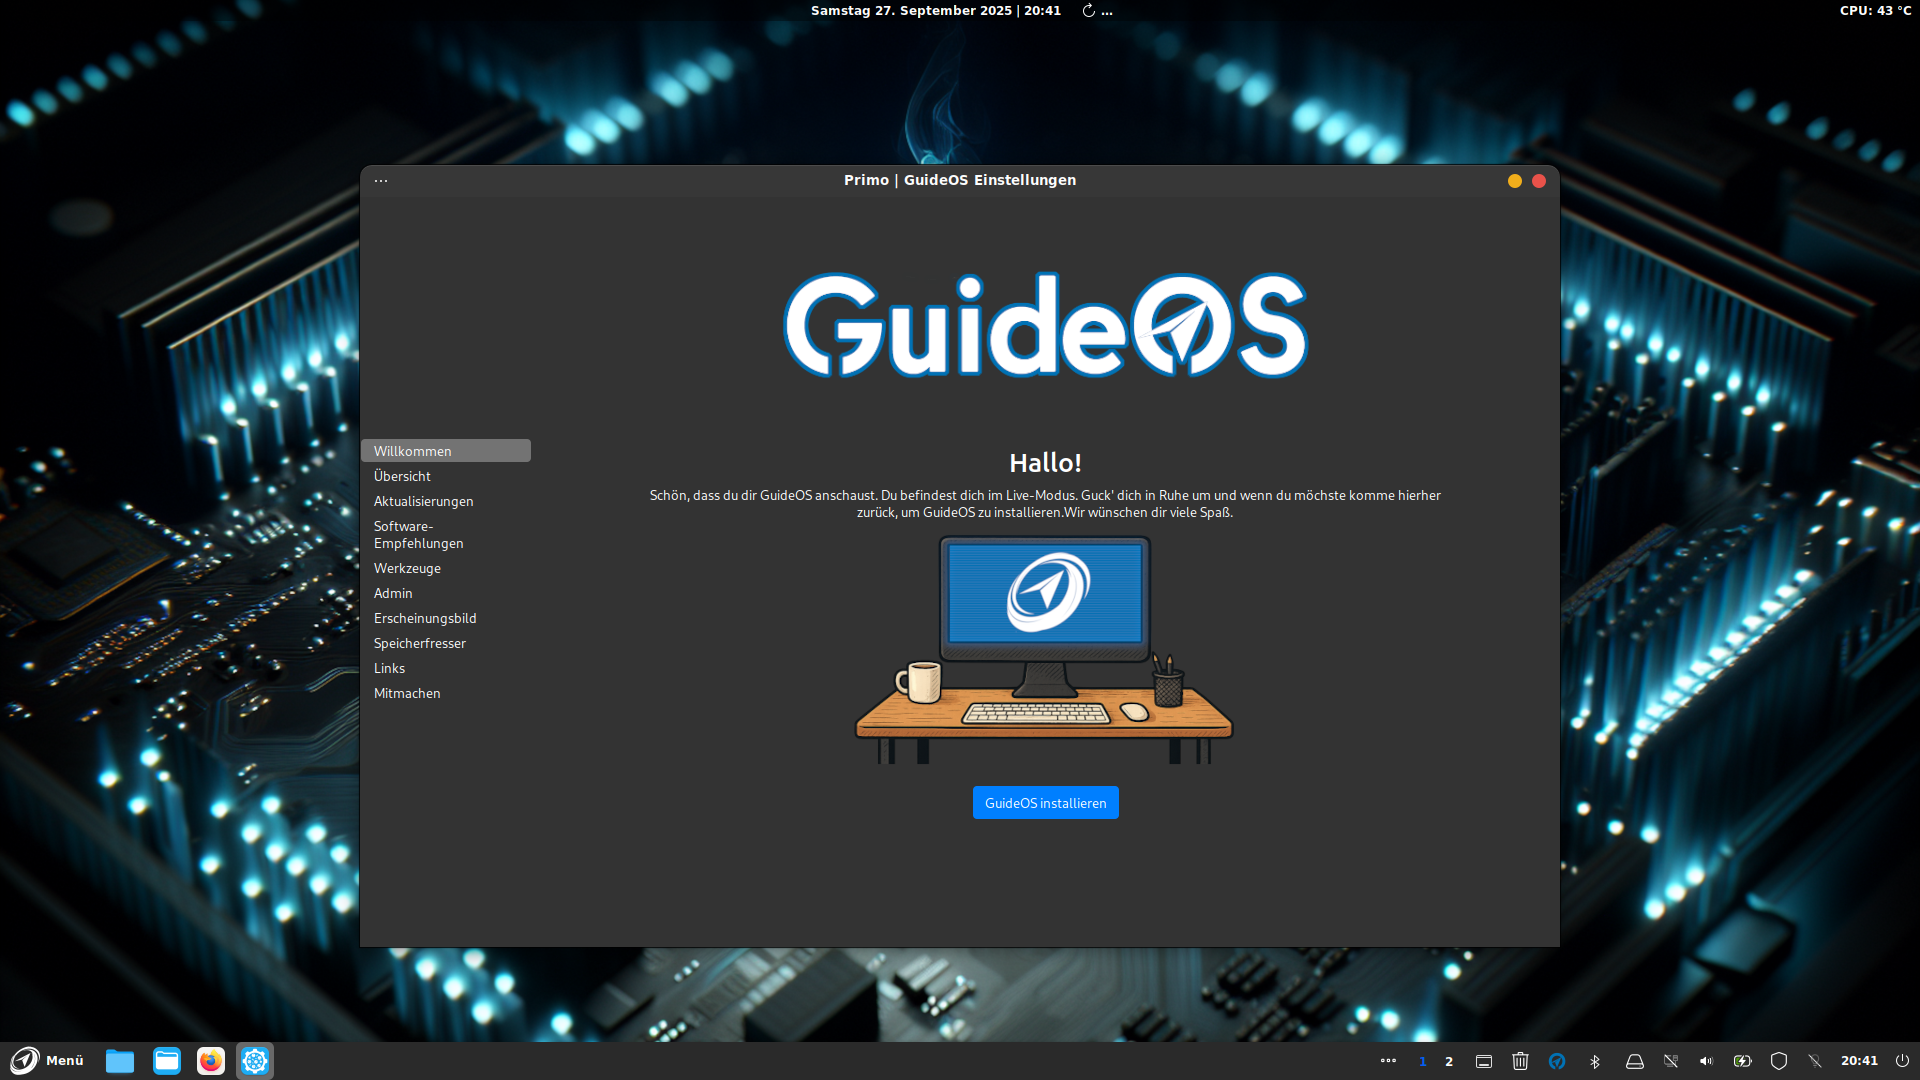Viewport: 1920px width, 1080px height.
Task: Open the Erscheinungsbild settings page
Action: (x=425, y=618)
